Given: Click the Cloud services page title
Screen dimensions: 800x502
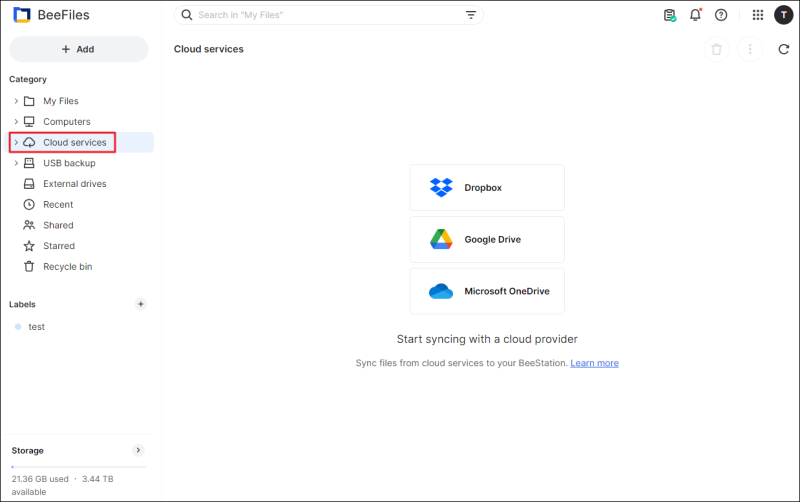Looking at the screenshot, I should pyautogui.click(x=209, y=49).
